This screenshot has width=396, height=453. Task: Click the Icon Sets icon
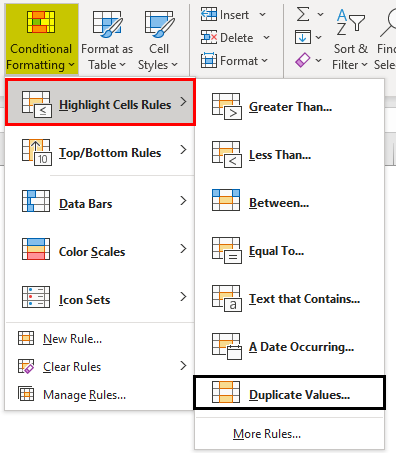coord(36,297)
